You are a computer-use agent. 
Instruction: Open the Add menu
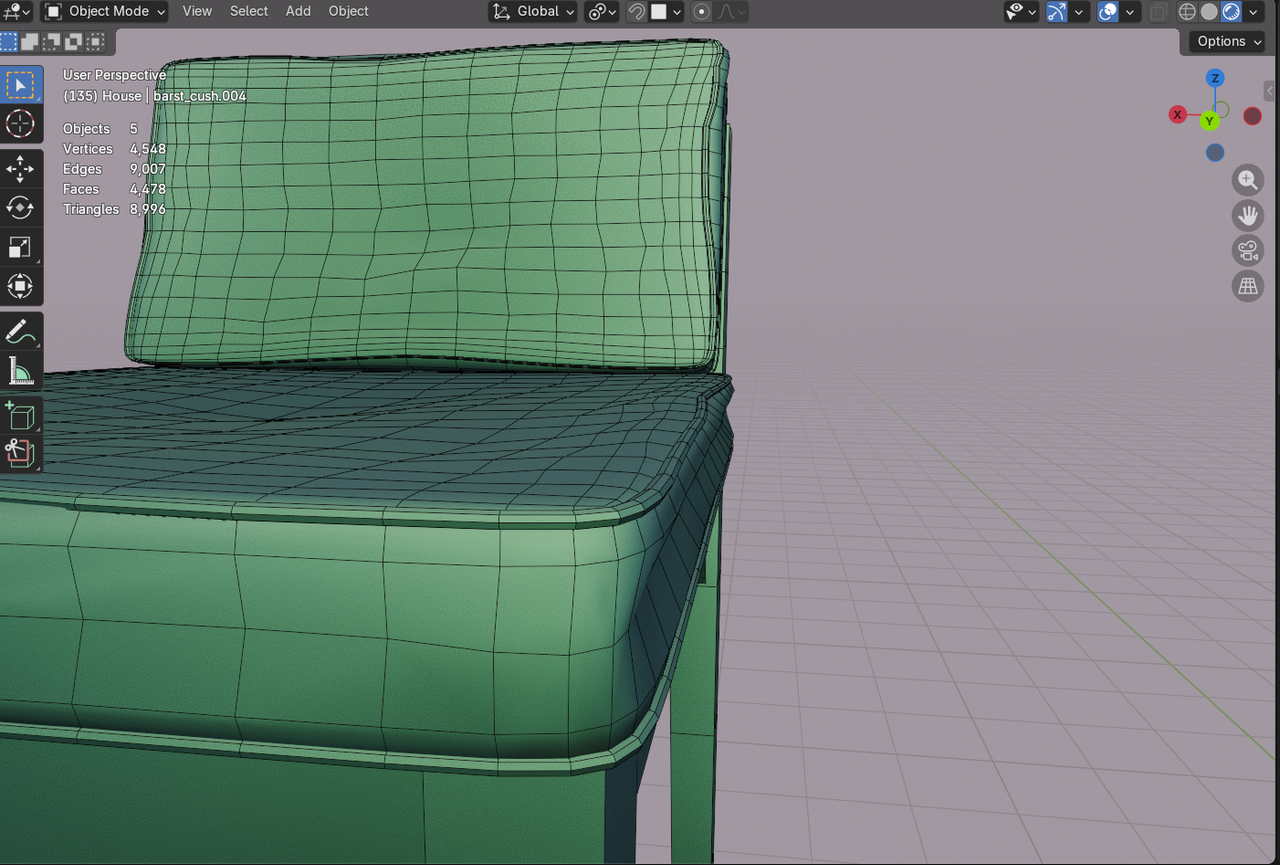click(x=298, y=11)
